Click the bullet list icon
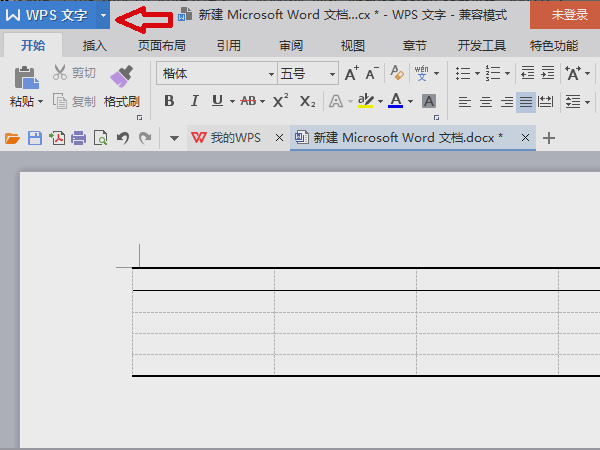 [x=463, y=73]
